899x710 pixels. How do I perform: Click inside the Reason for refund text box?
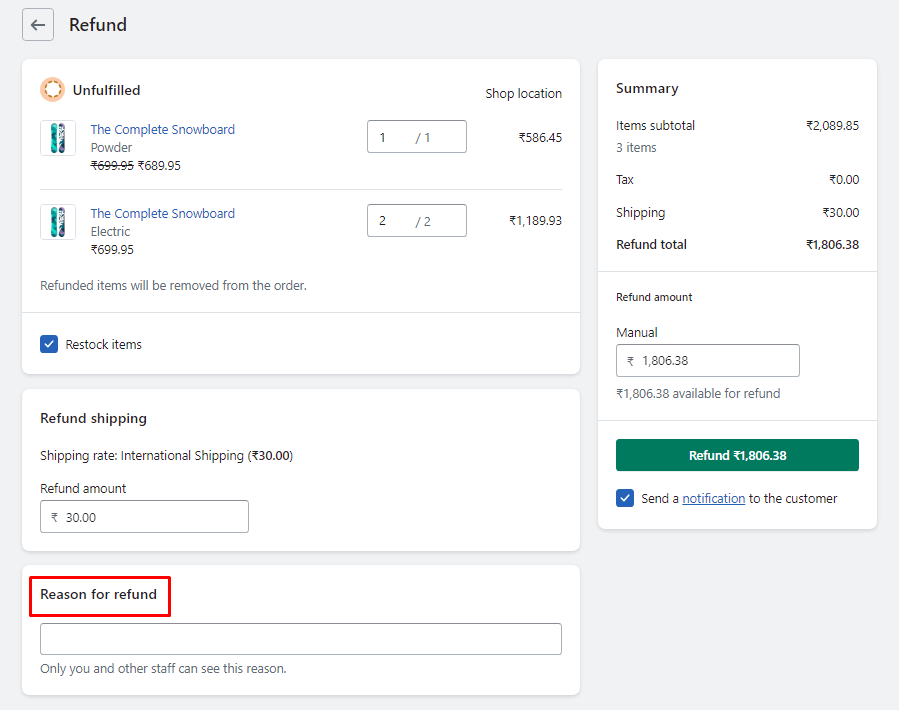(300, 639)
